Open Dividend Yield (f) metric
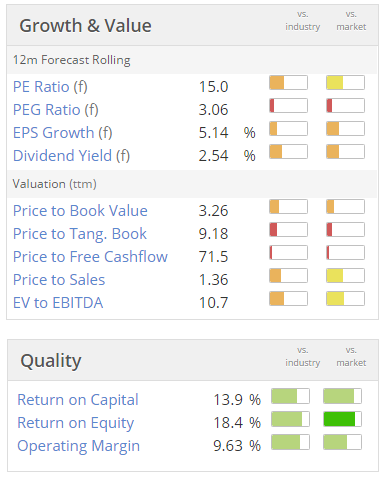Screen dimensions: 386x480 point(71,156)
